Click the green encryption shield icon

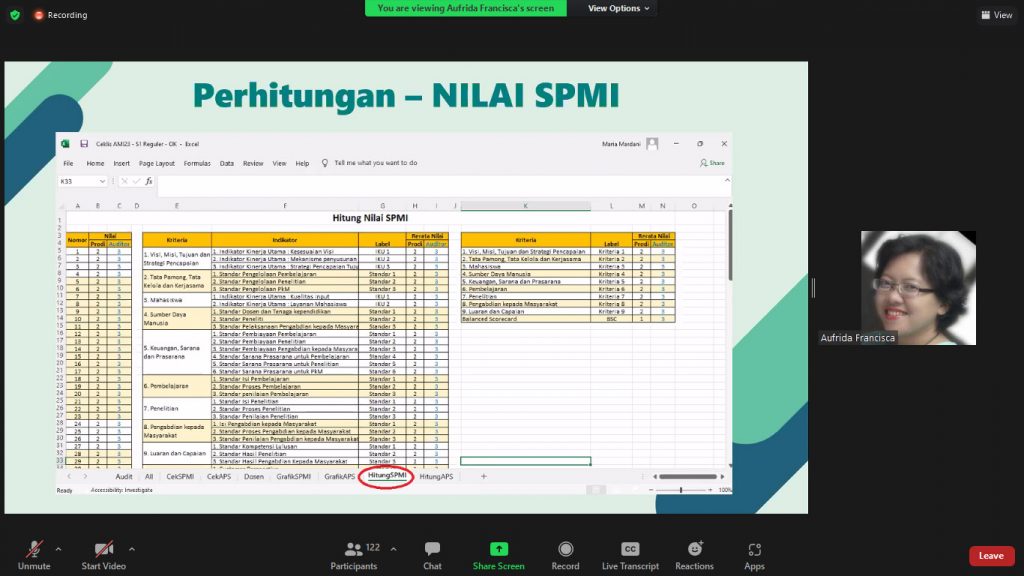click(x=15, y=15)
